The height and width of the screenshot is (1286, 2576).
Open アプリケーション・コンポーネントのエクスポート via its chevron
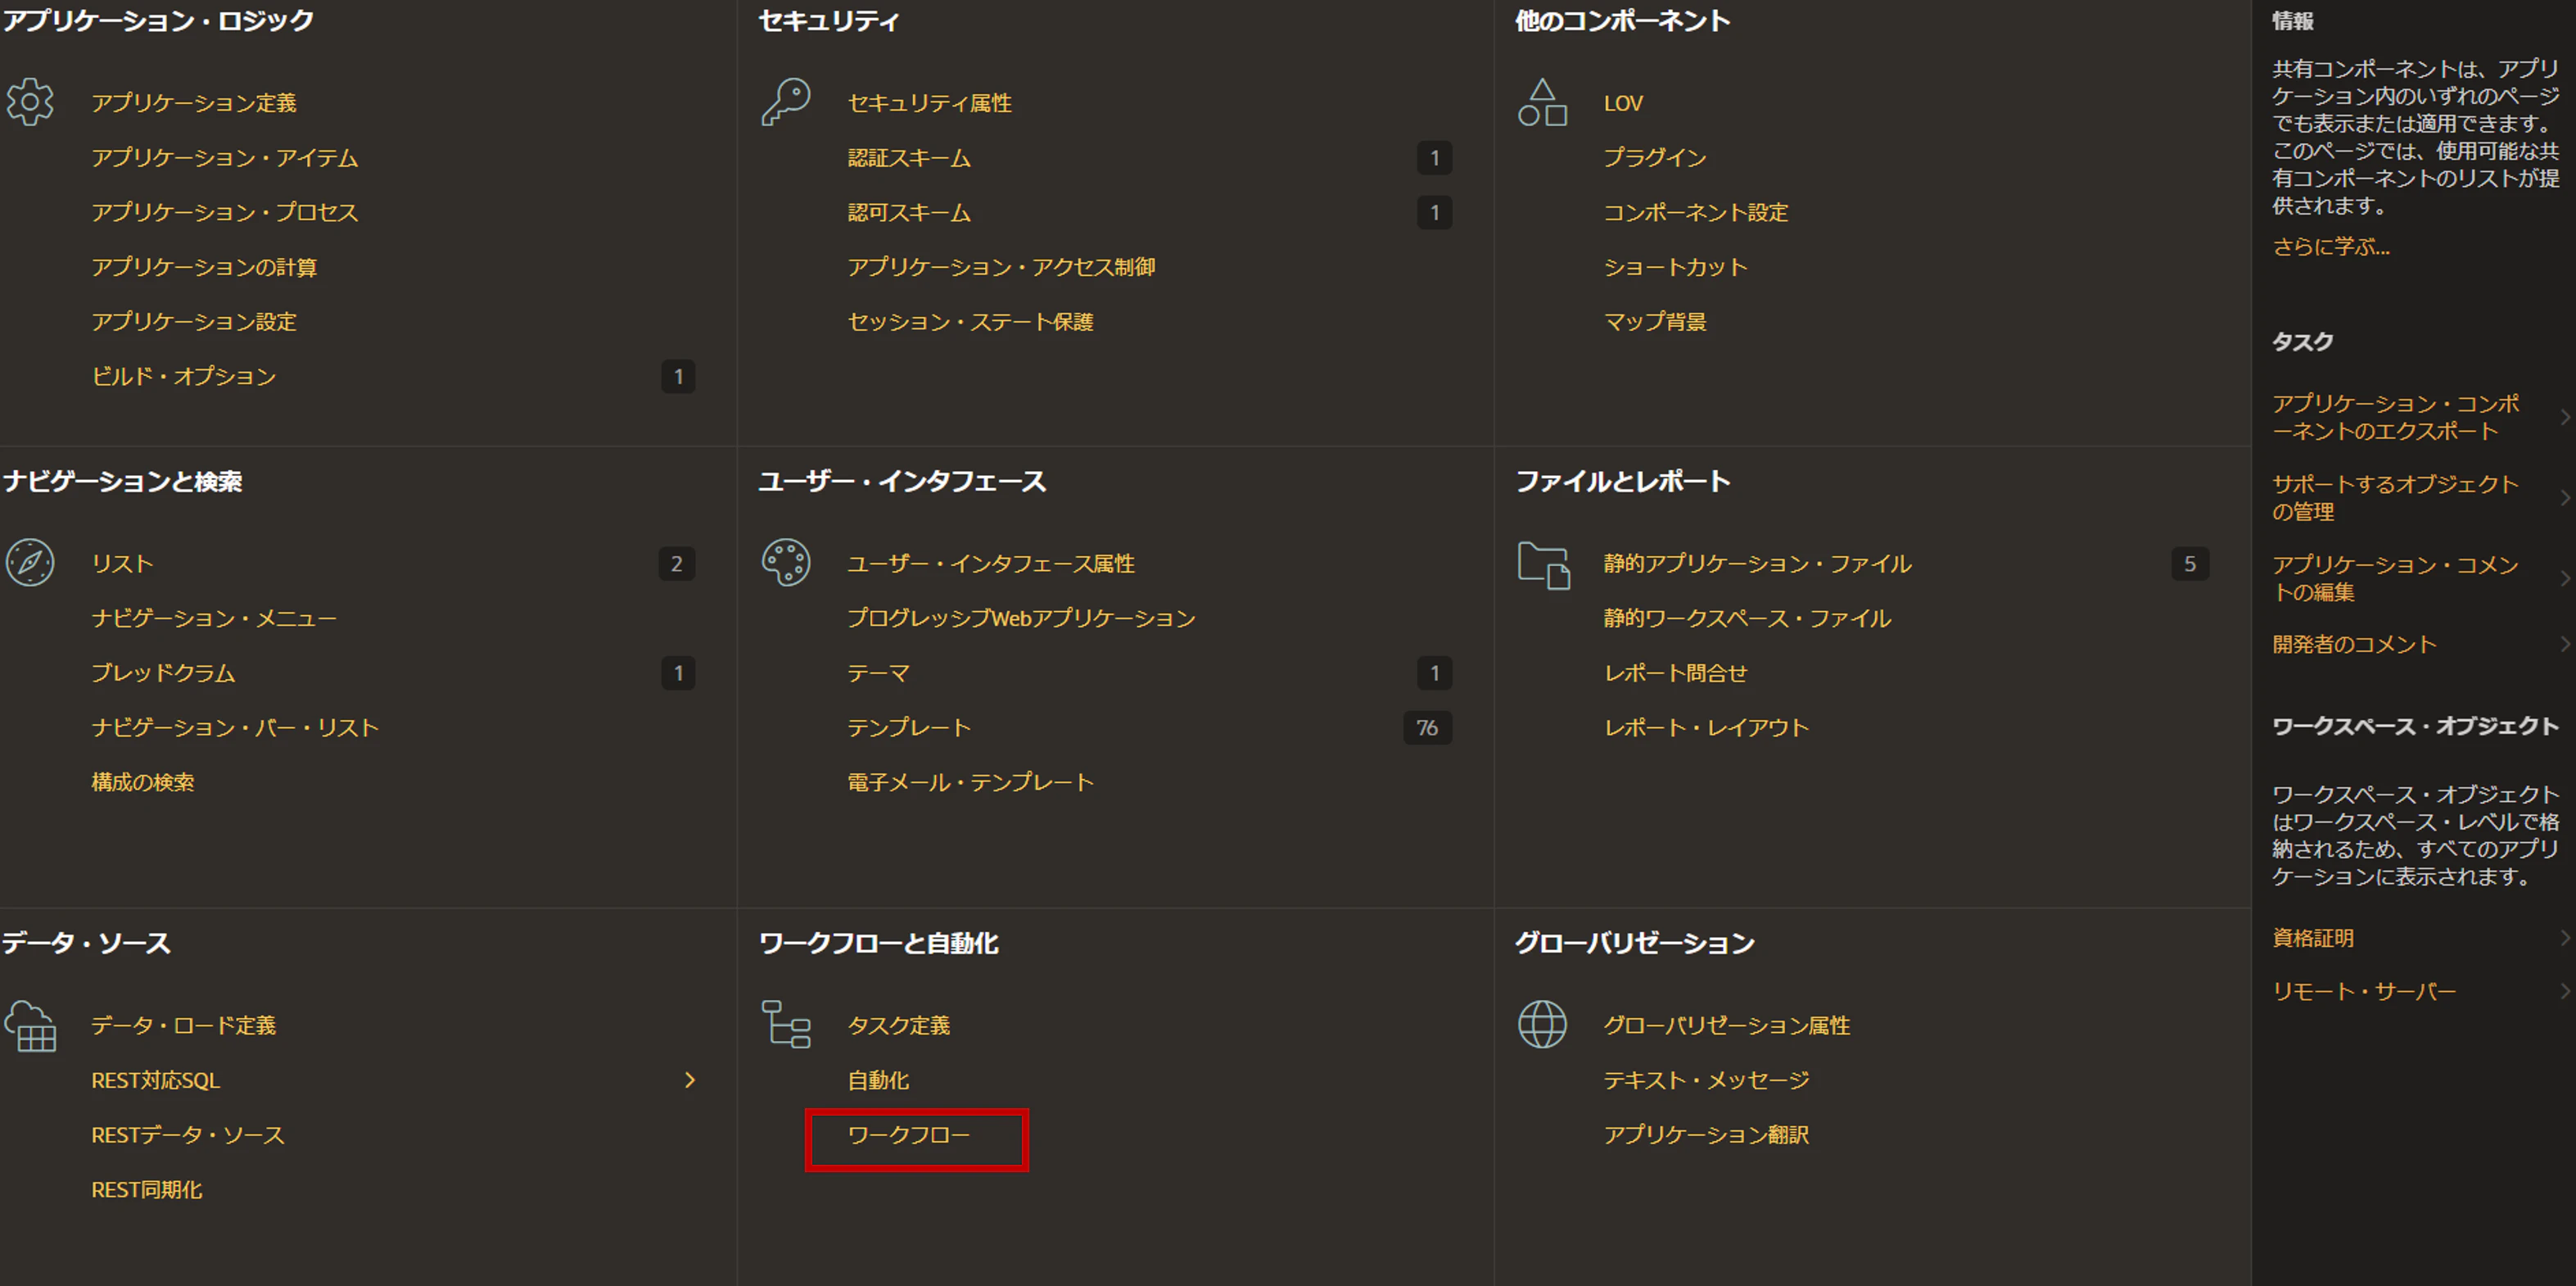pyautogui.click(x=2566, y=417)
